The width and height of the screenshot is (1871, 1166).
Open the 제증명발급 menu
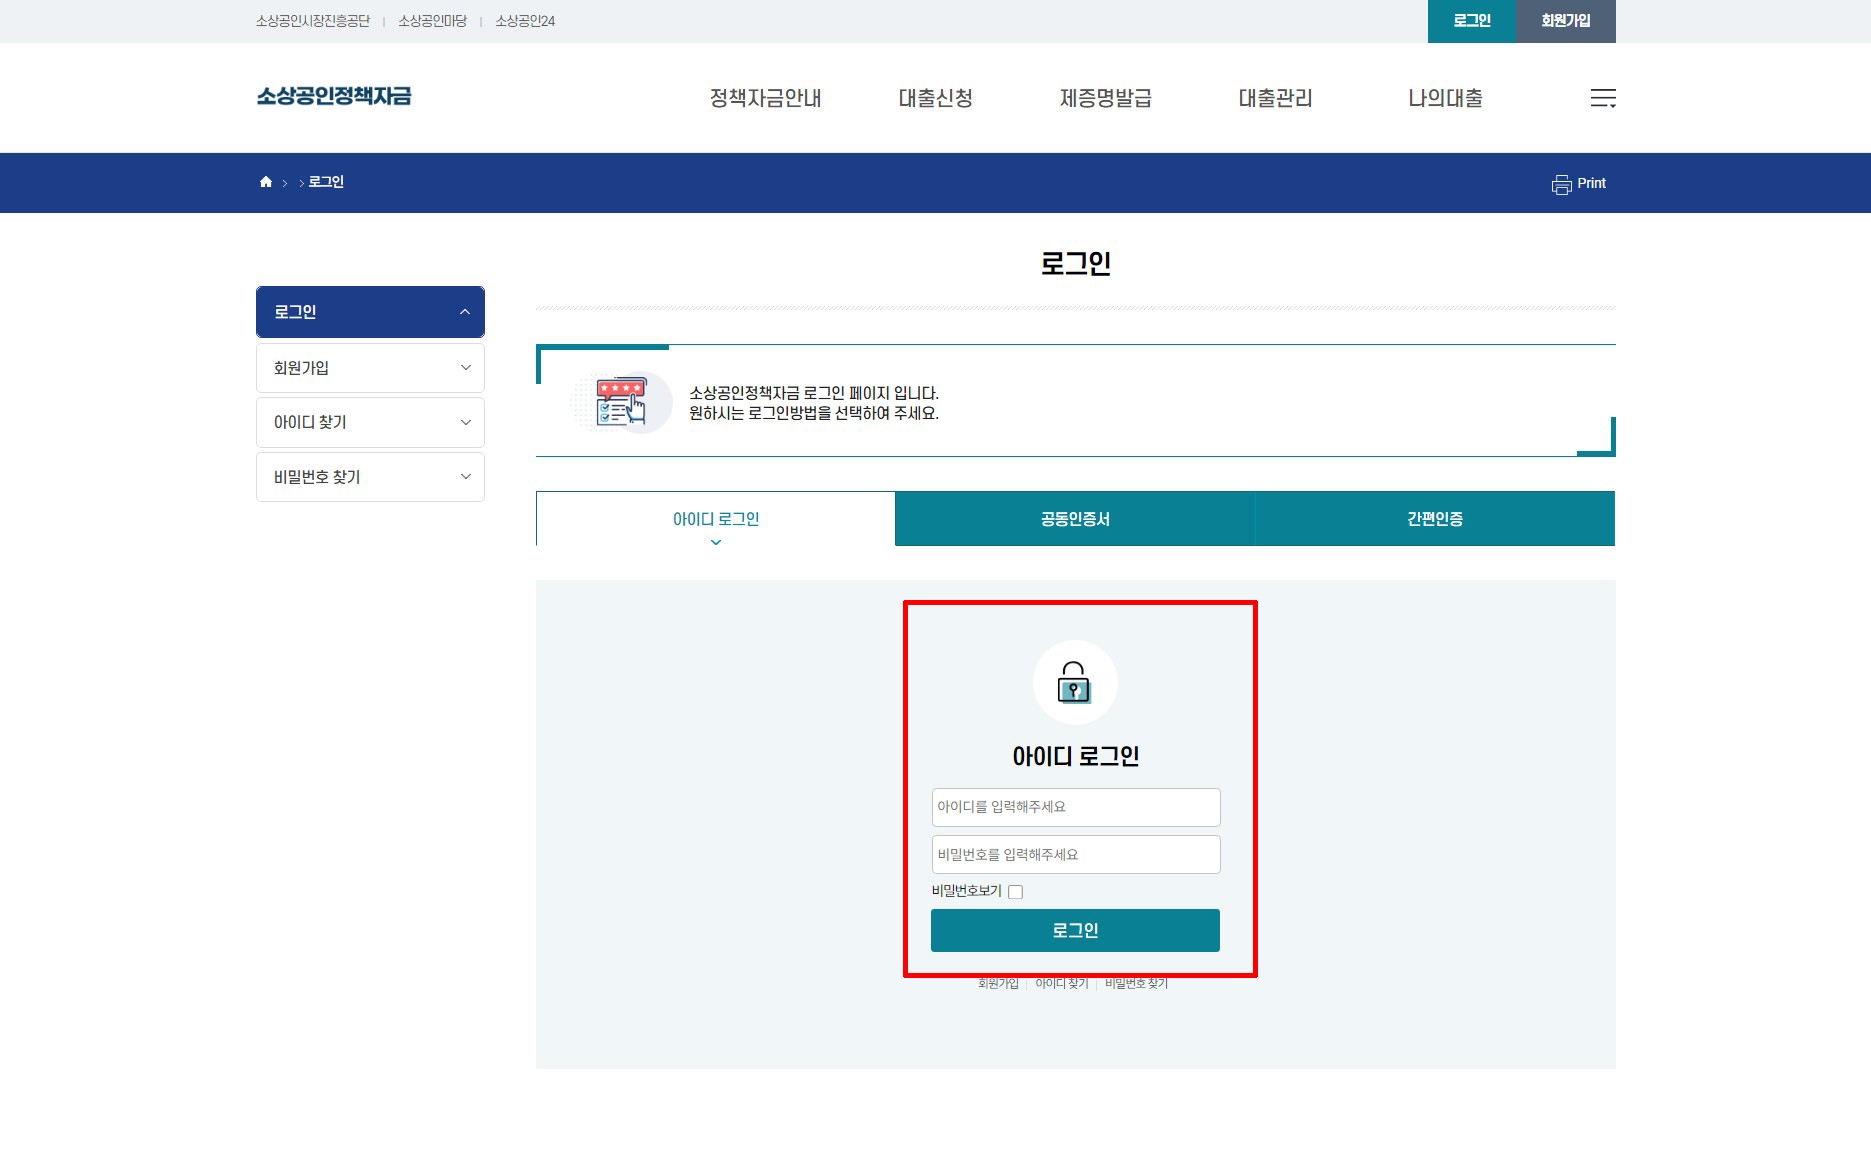[x=1106, y=98]
